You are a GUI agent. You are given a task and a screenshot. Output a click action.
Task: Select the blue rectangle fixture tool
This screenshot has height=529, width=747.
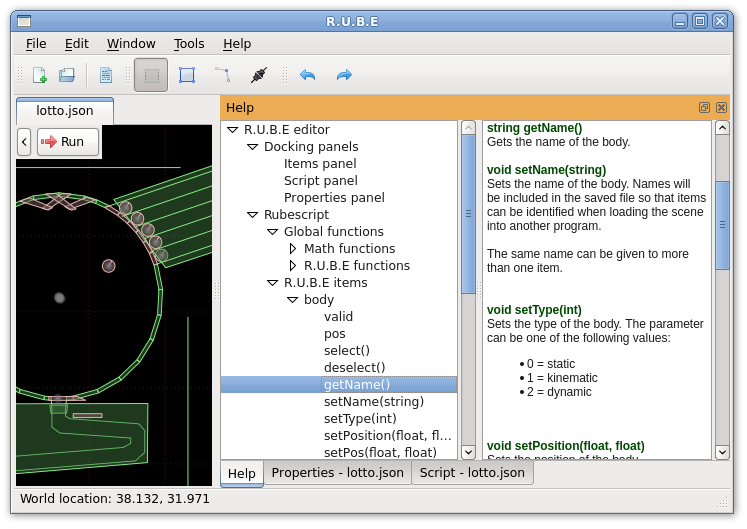point(187,75)
